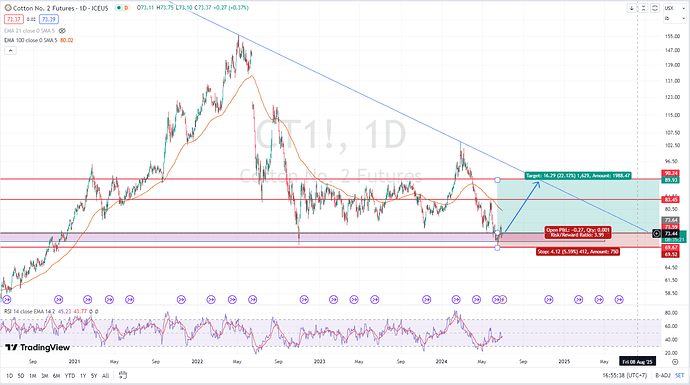Click the down-arrow chart control icon

pyautogui.click(x=631, y=8)
